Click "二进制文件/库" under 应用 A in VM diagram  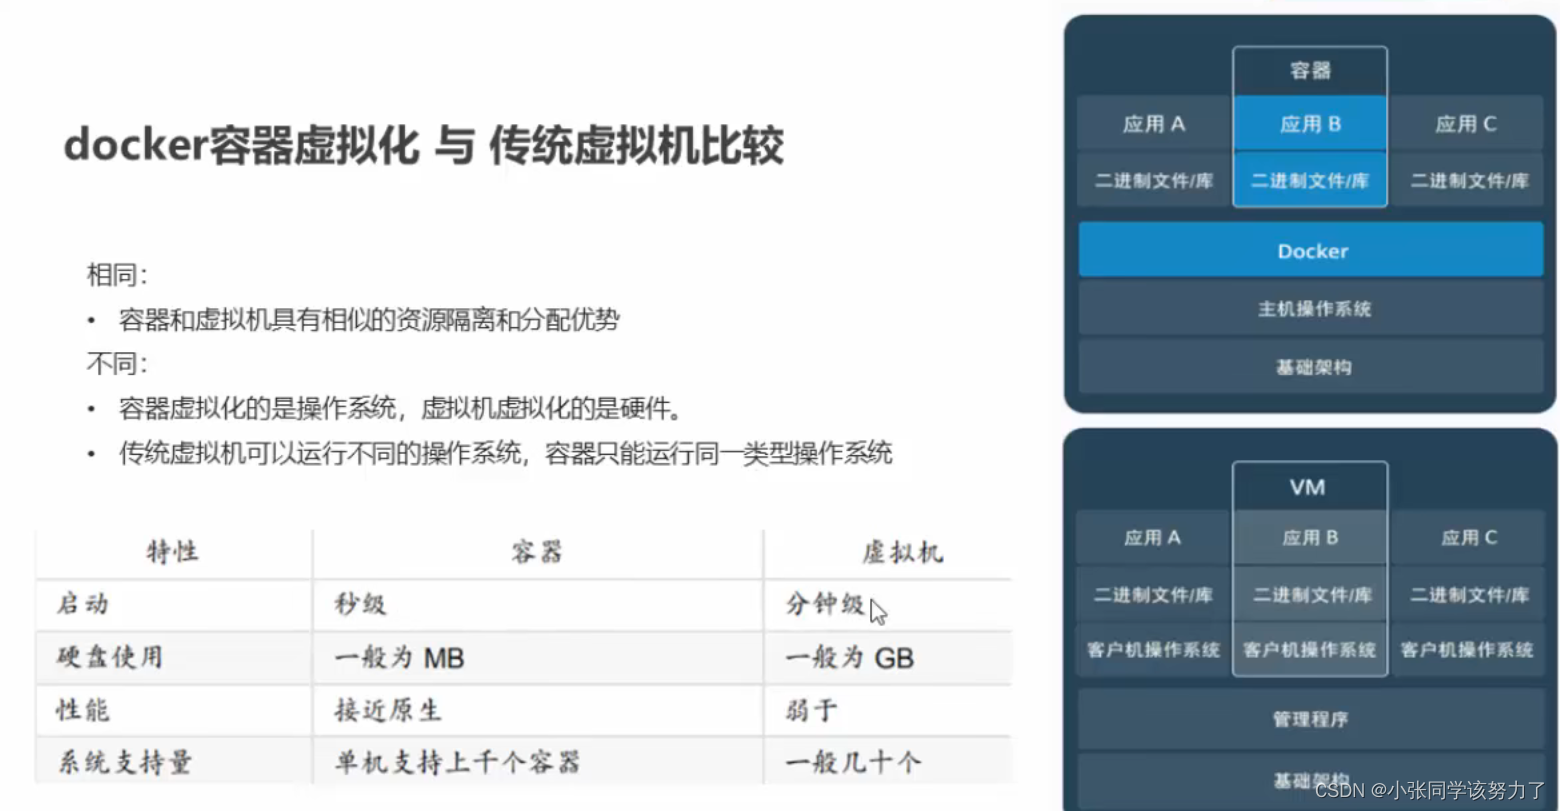(x=1153, y=595)
